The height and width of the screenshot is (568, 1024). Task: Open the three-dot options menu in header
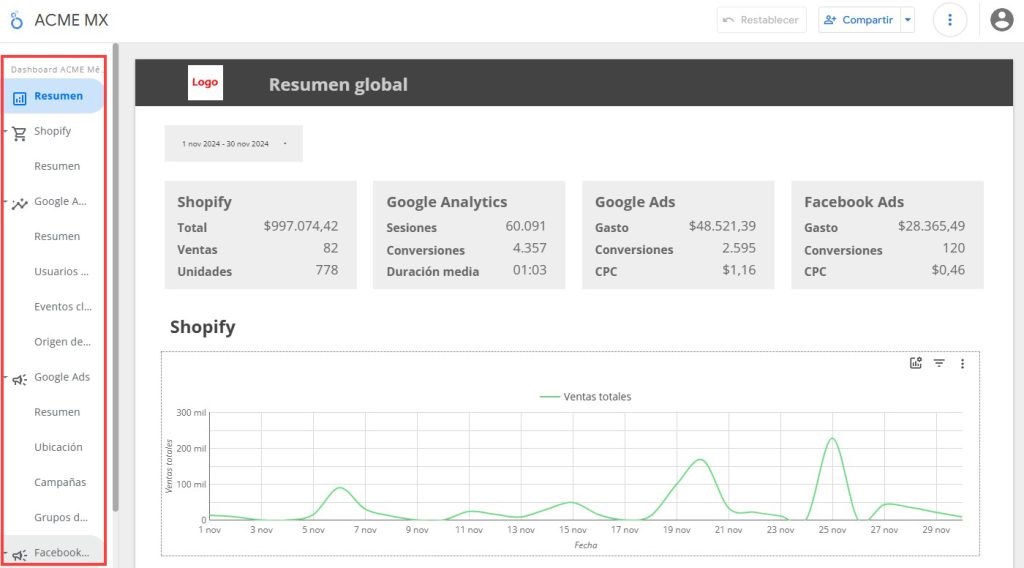(950, 20)
